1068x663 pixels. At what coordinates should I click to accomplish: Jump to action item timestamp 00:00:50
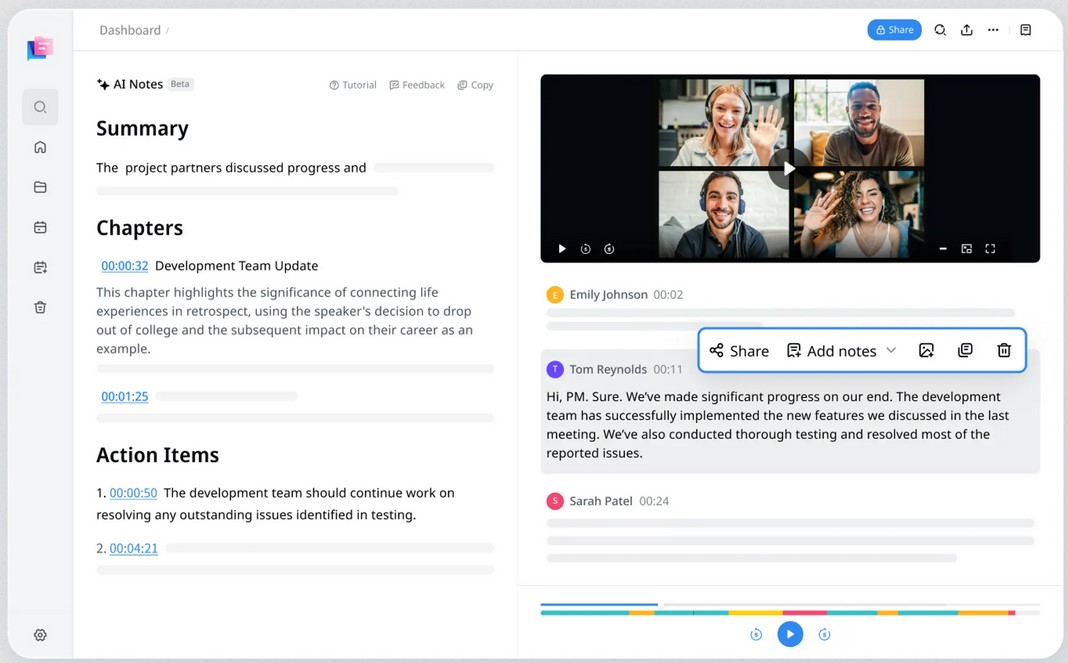(134, 493)
